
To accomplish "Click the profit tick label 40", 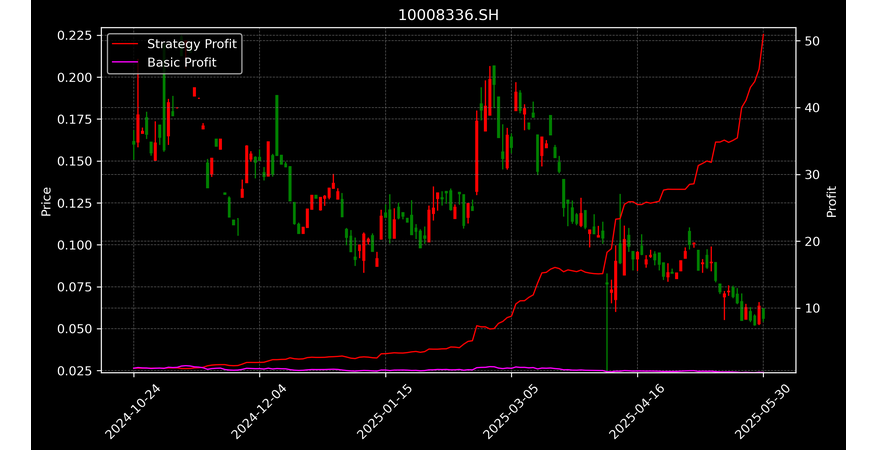I will (812, 107).
